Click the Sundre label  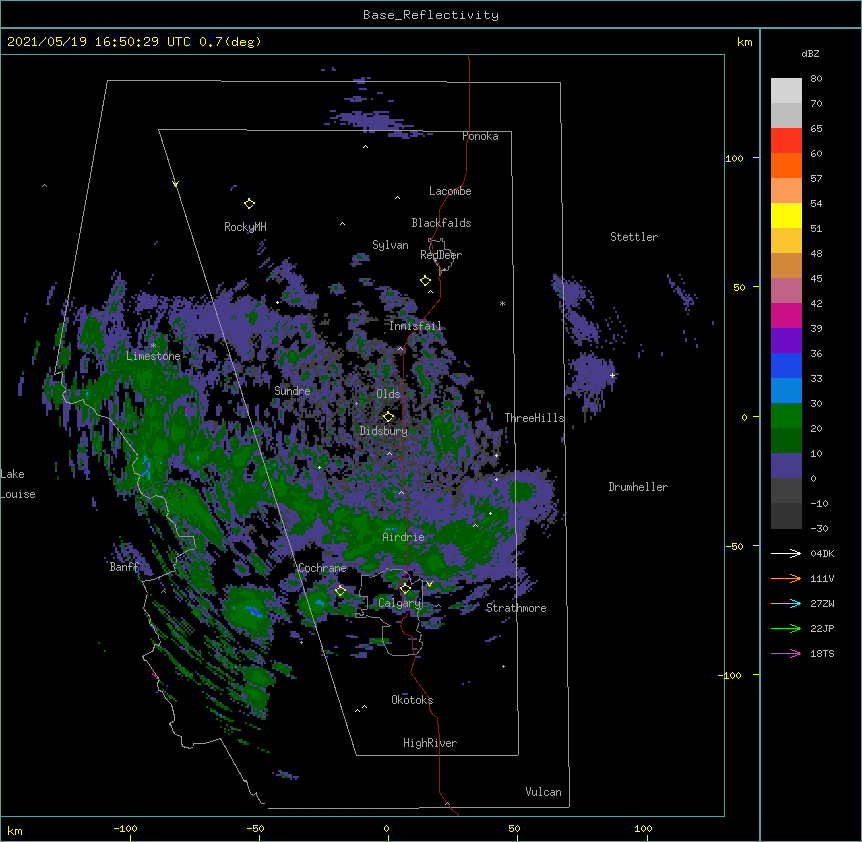coord(292,391)
